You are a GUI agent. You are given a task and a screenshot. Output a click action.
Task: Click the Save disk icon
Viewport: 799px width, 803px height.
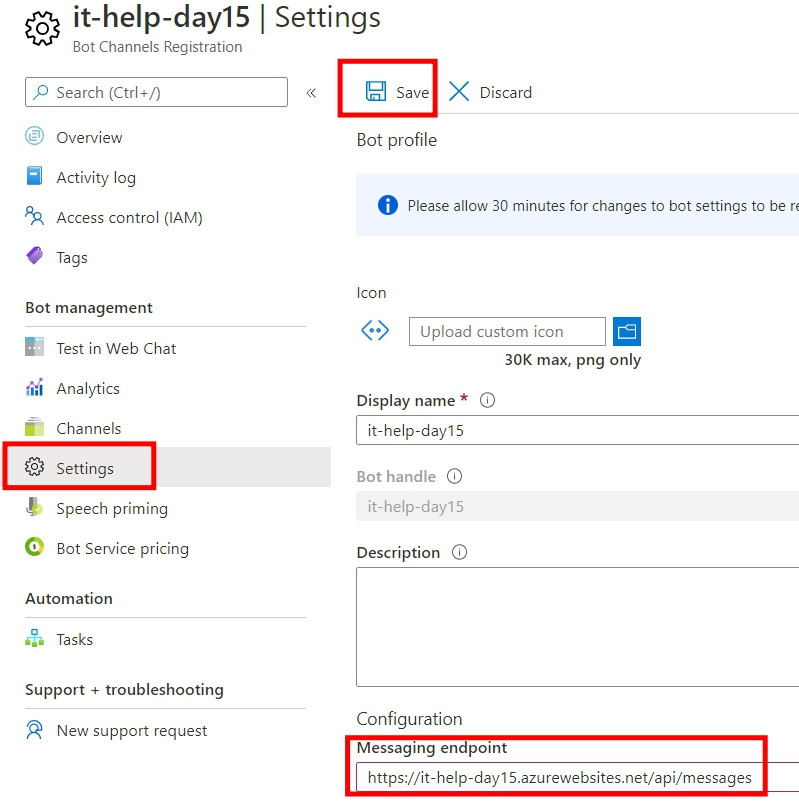pyautogui.click(x=376, y=92)
